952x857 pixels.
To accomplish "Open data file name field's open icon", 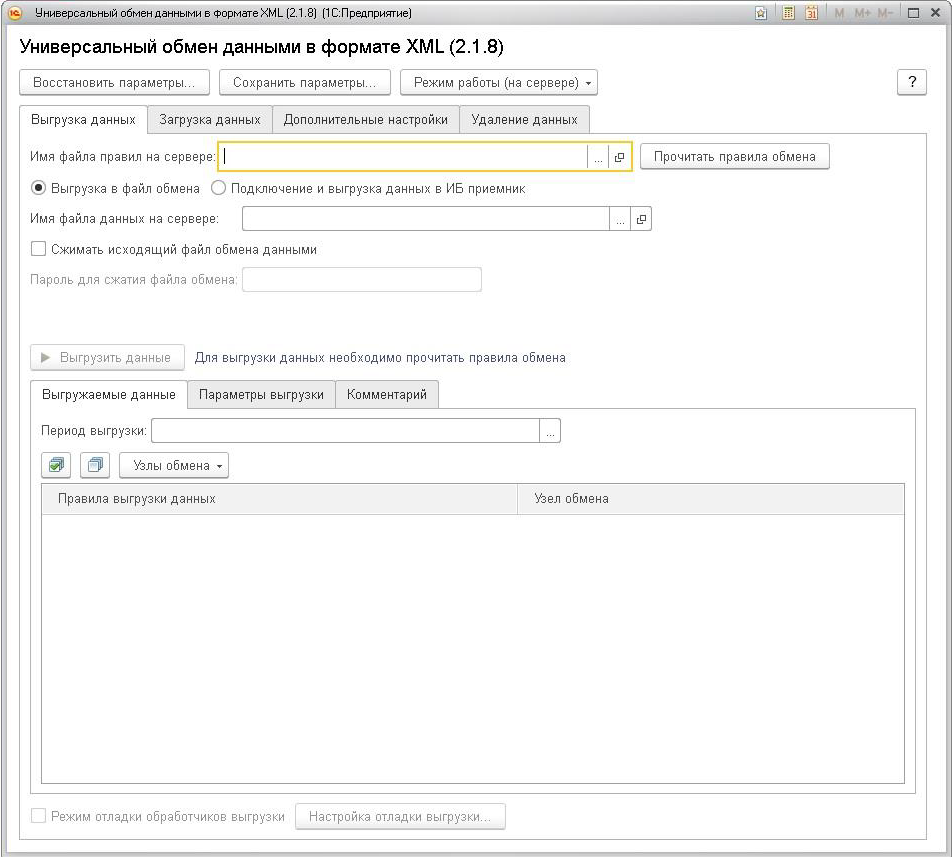I will click(641, 219).
